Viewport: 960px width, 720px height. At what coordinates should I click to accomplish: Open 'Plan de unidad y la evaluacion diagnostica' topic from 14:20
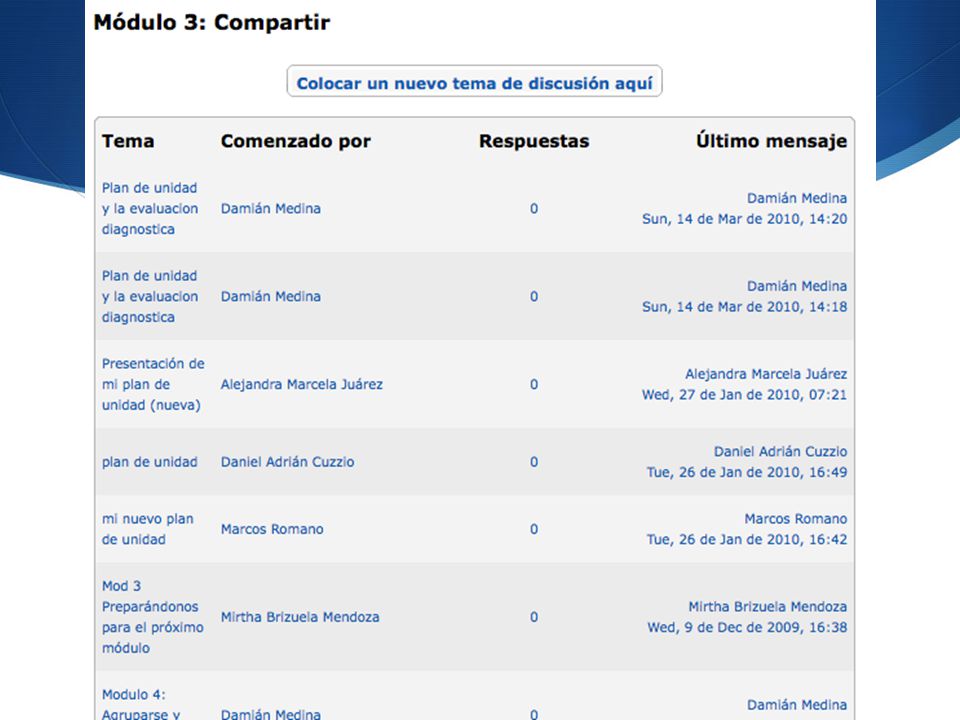(150, 208)
